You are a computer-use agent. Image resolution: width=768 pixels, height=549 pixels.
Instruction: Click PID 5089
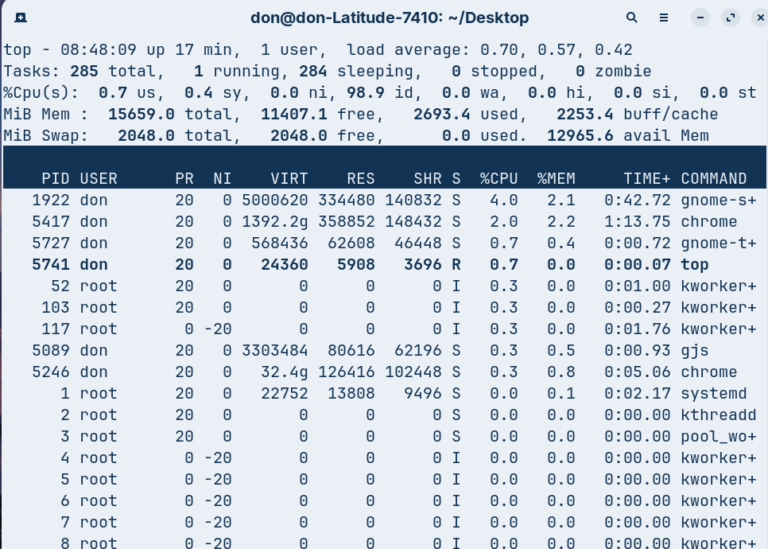coord(50,350)
